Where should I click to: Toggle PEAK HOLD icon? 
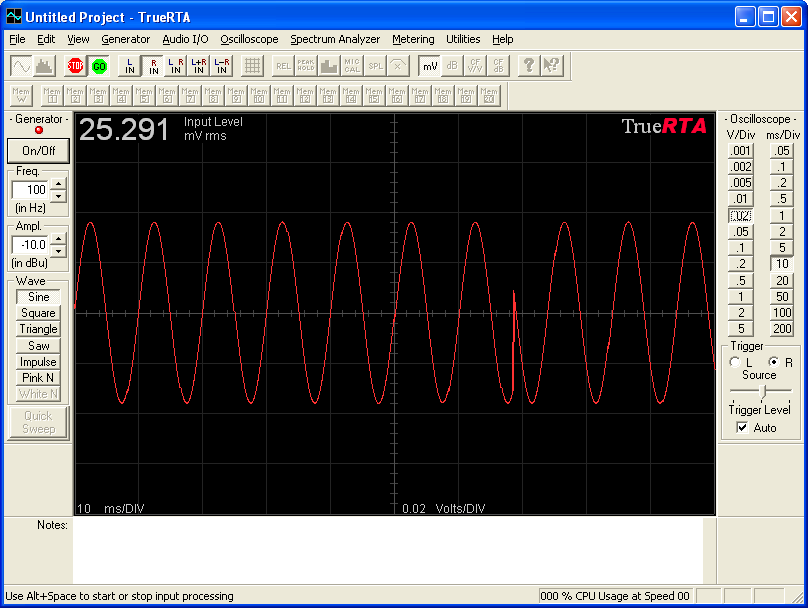pos(306,66)
